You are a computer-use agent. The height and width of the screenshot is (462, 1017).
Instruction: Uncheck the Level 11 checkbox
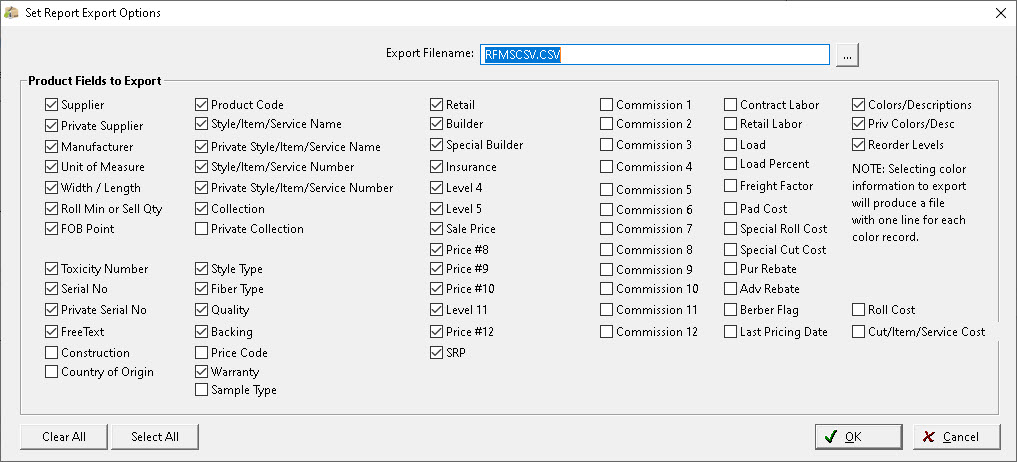[437, 310]
